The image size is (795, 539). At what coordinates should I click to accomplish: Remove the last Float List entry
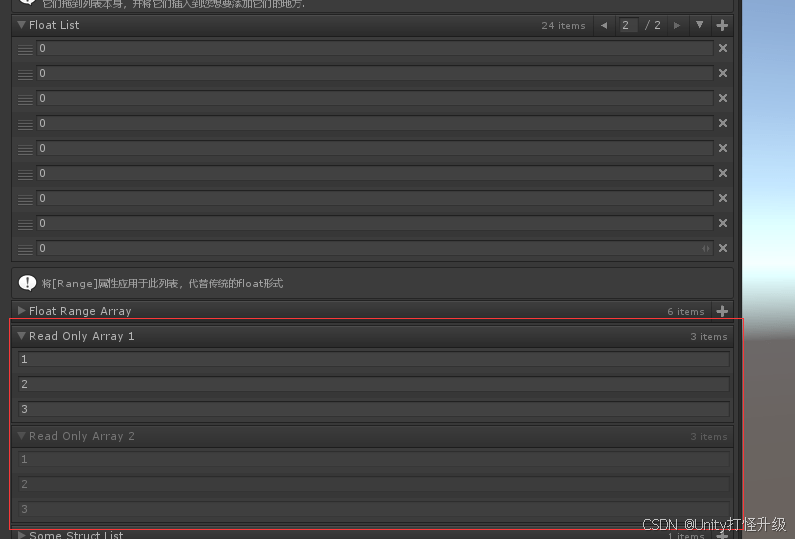[x=723, y=248]
